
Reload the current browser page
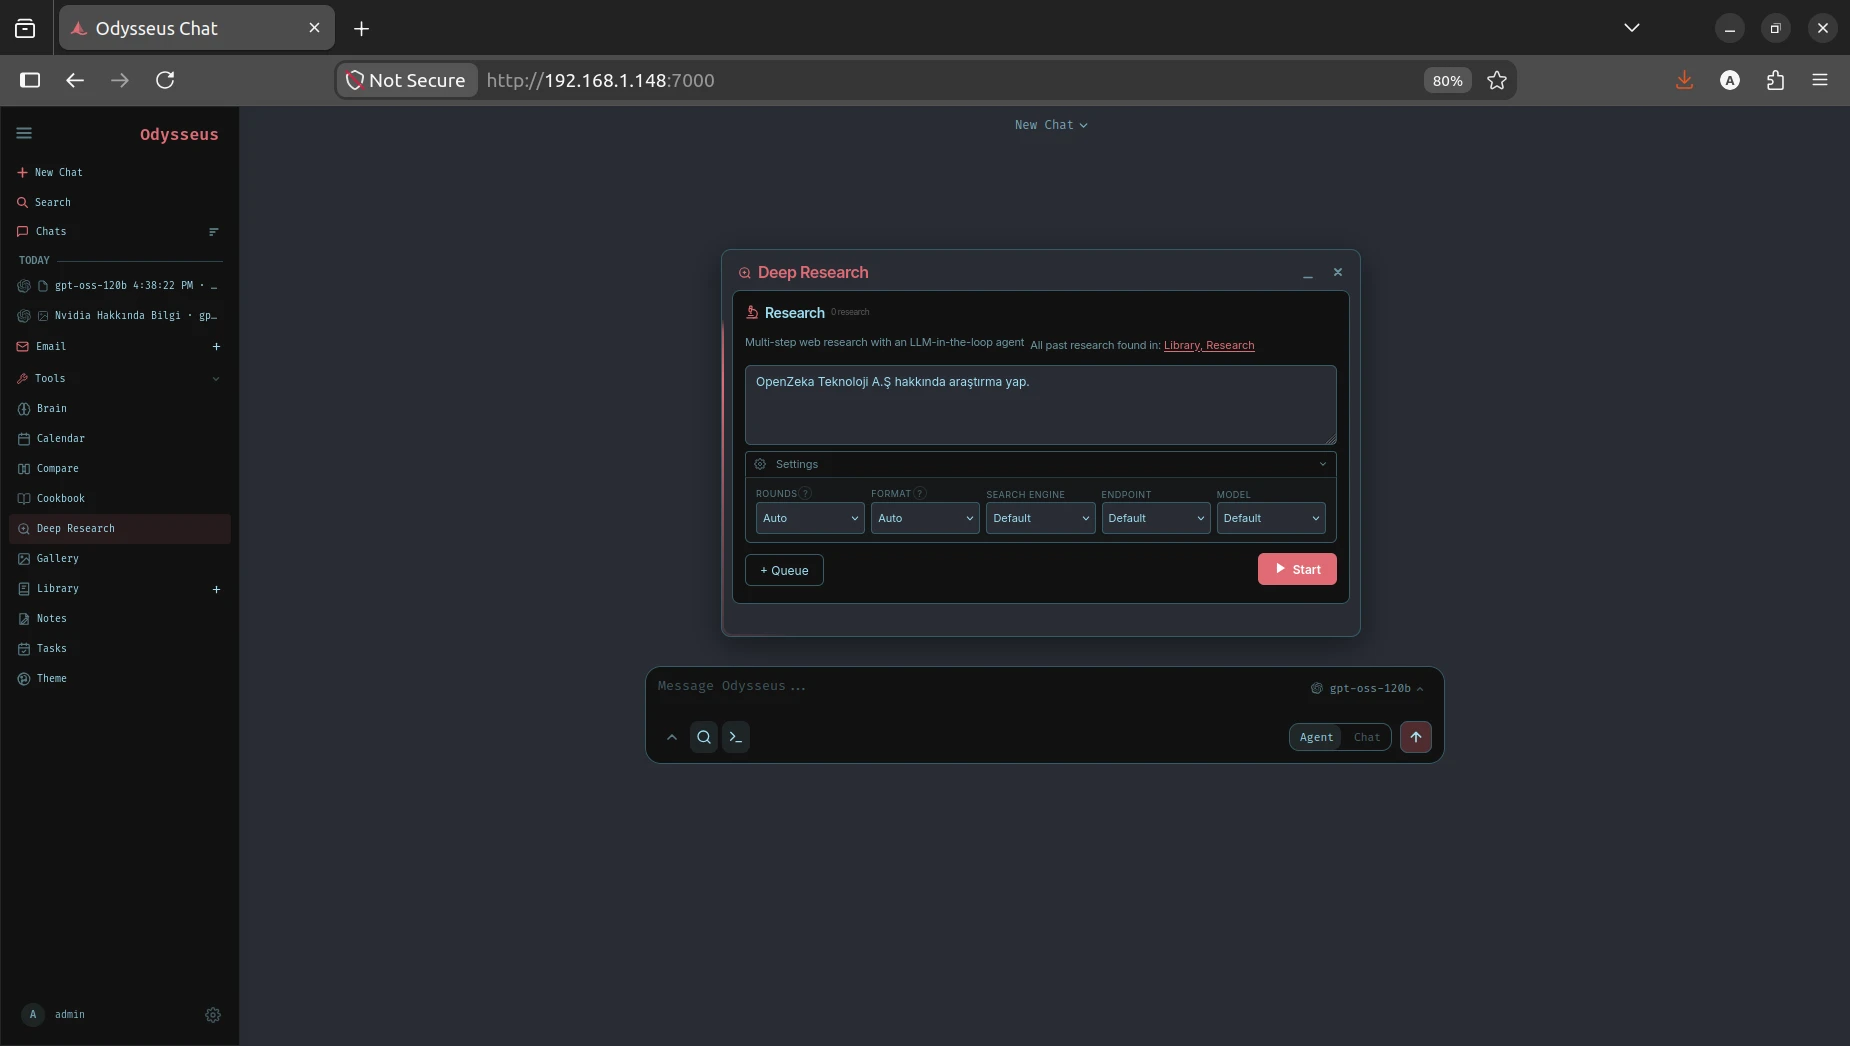[166, 80]
